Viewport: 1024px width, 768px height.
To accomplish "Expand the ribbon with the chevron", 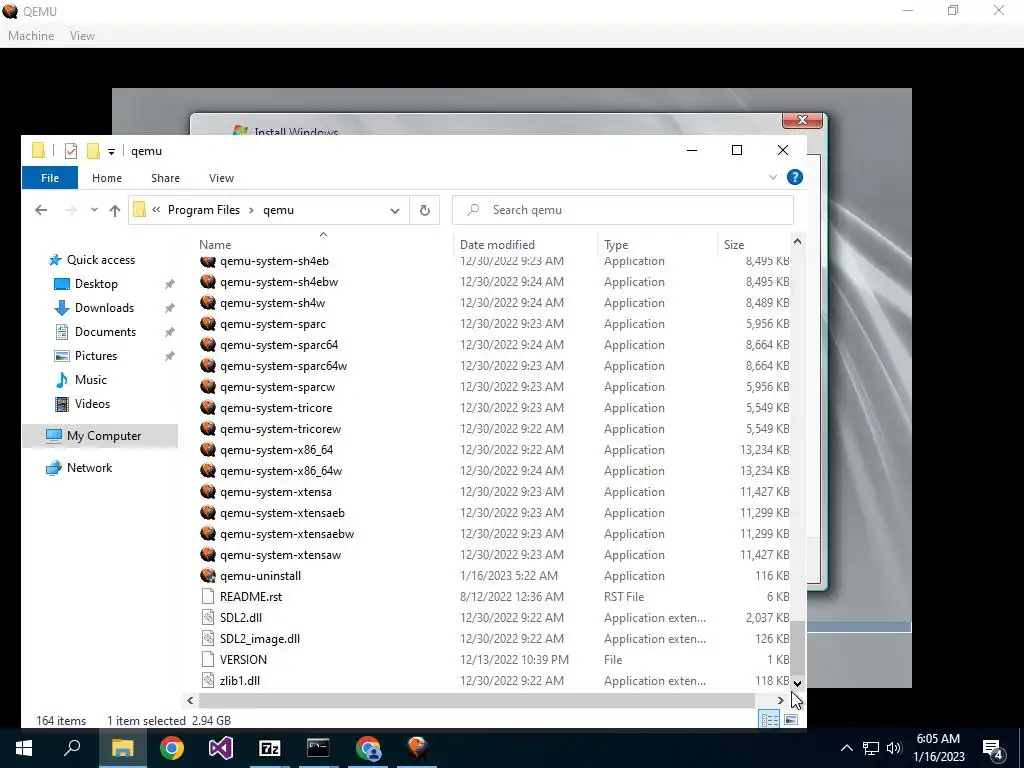I will click(x=773, y=177).
